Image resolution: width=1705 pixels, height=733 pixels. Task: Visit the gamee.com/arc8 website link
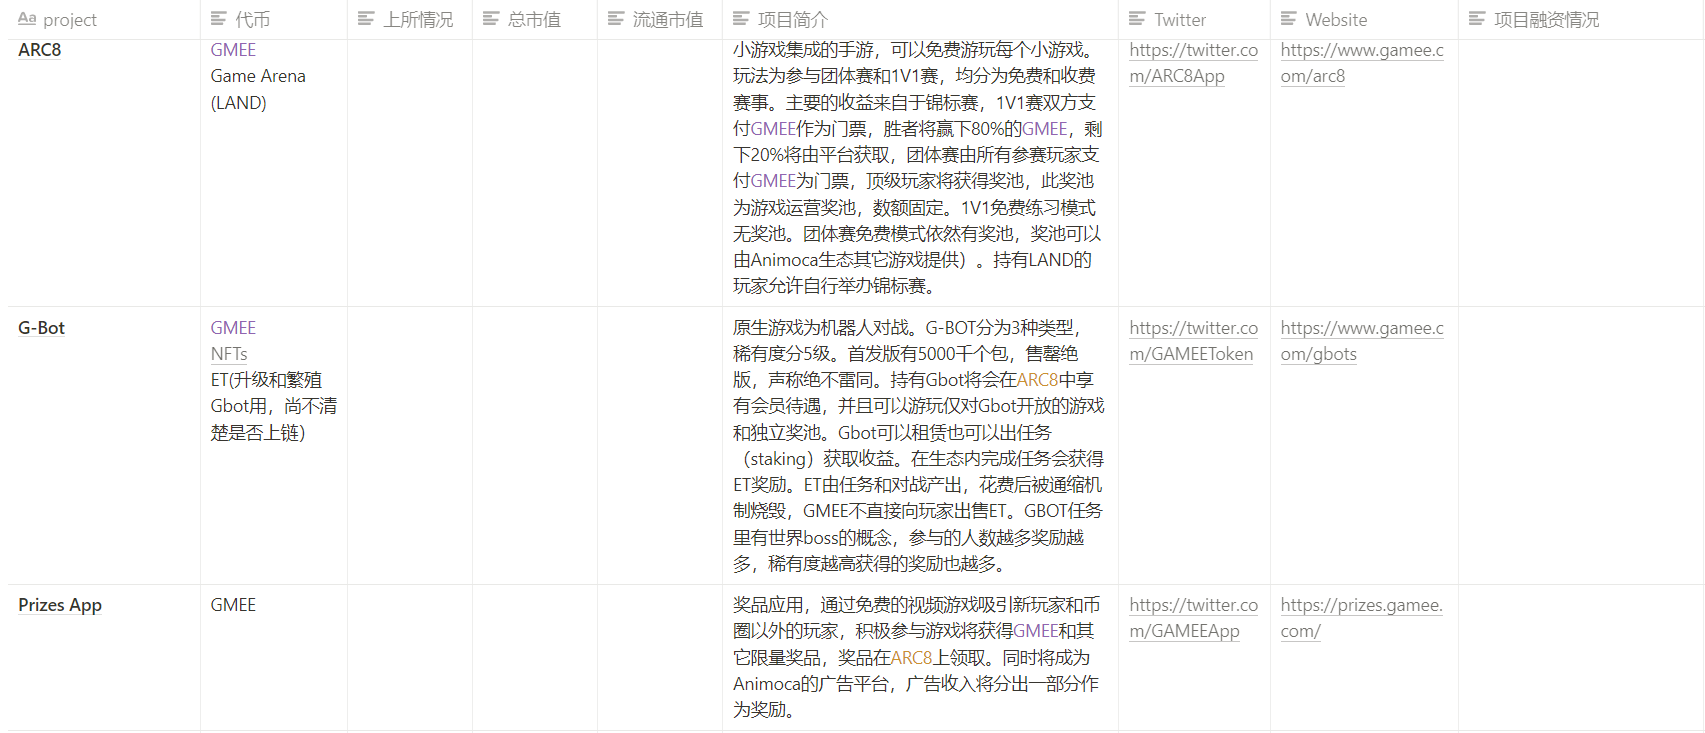[x=1361, y=63]
